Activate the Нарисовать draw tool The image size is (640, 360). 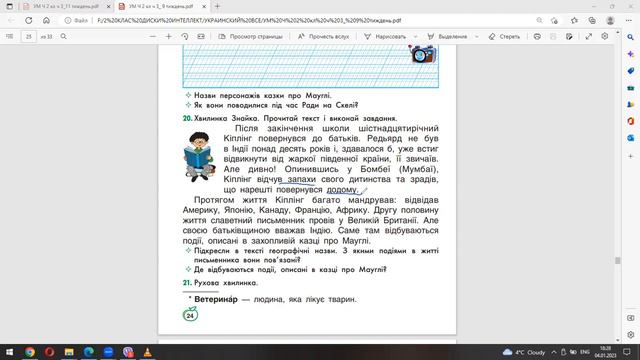385,36
